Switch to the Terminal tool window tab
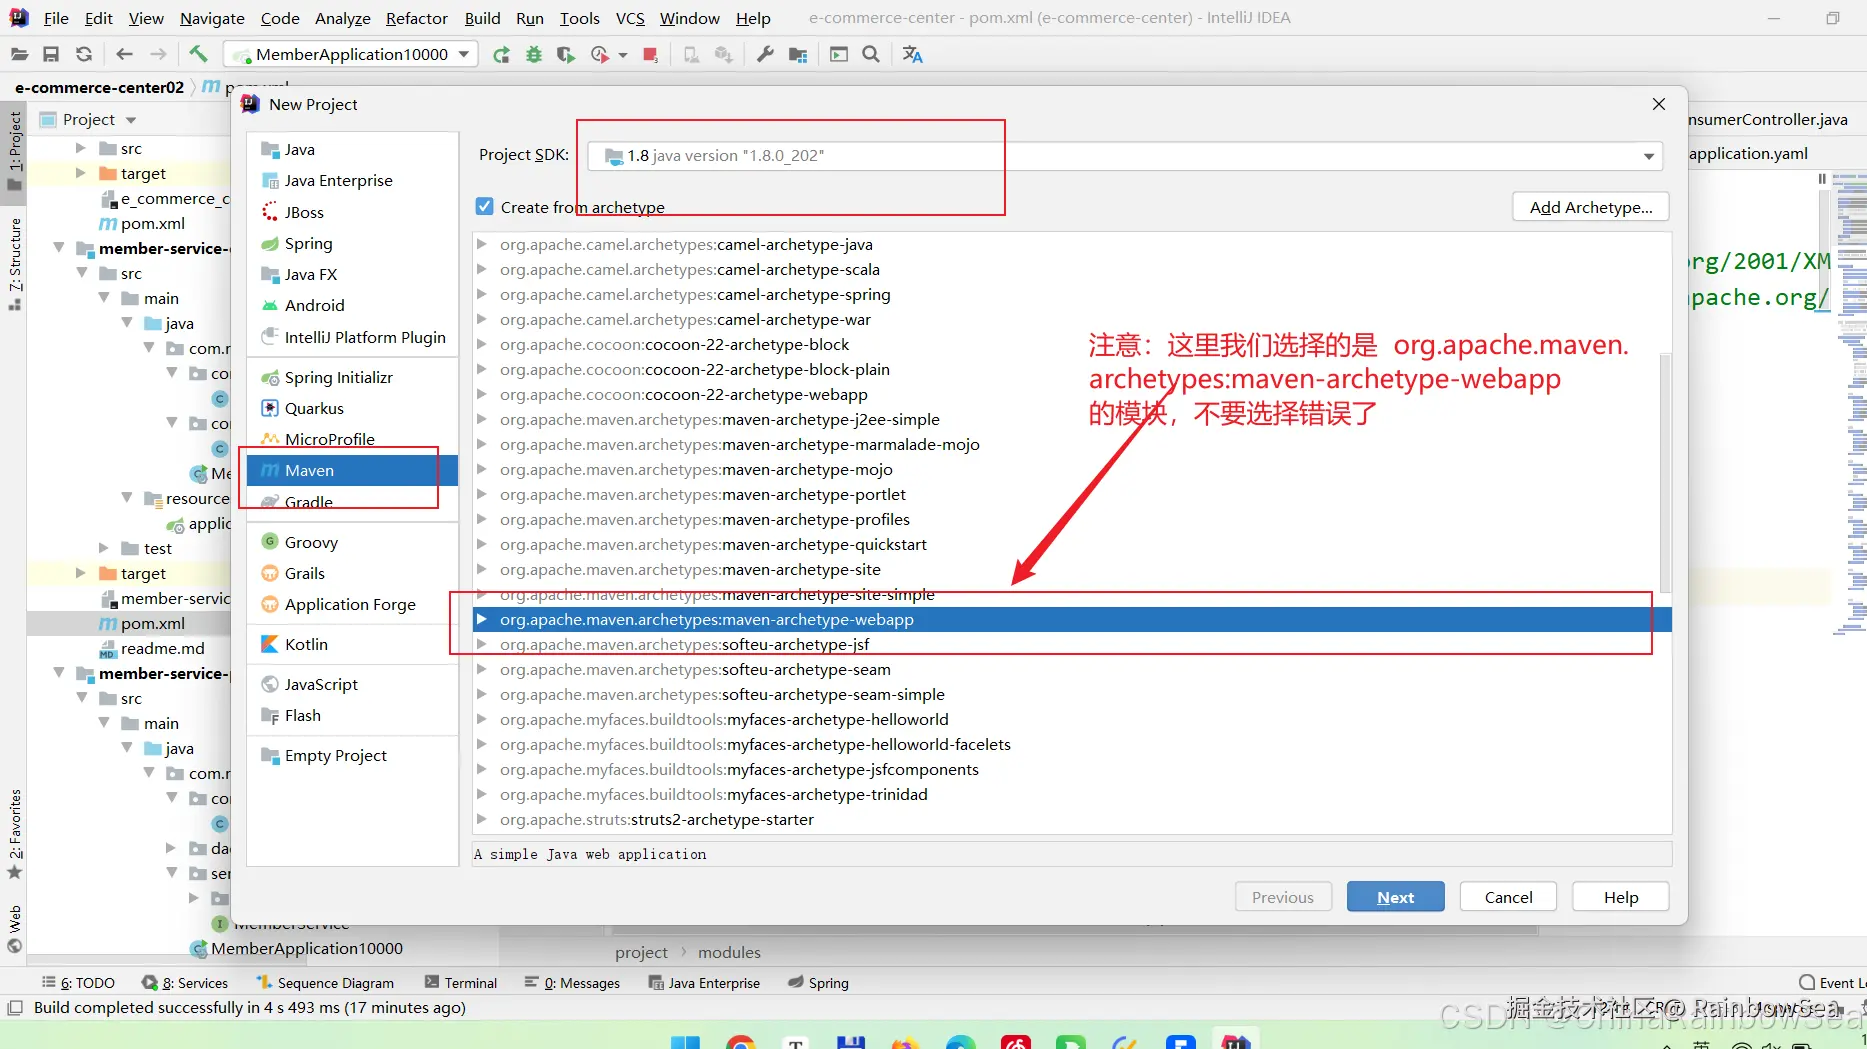 [460, 983]
